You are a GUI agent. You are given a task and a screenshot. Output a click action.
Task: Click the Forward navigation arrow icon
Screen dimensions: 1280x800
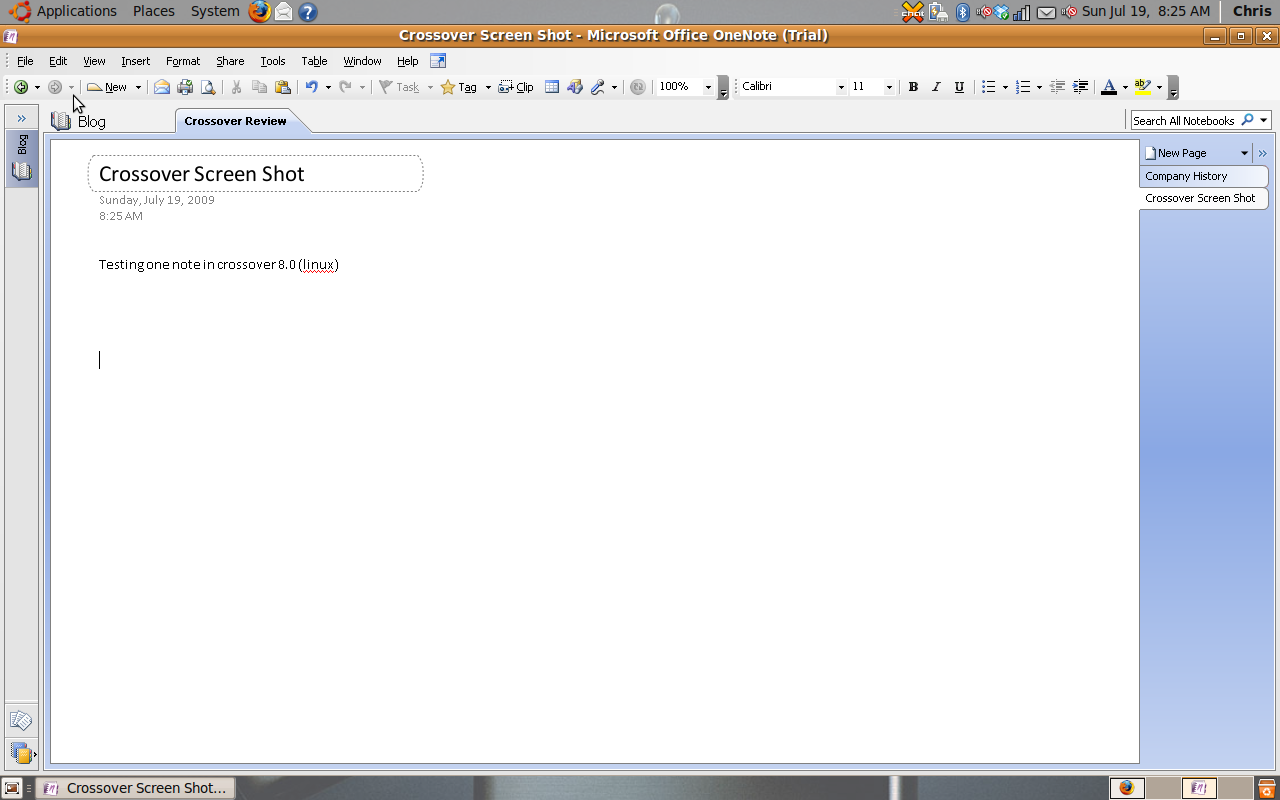[x=55, y=87]
